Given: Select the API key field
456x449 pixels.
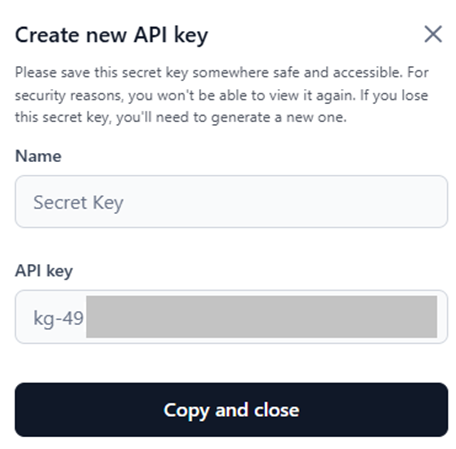Looking at the screenshot, I should (231, 317).
